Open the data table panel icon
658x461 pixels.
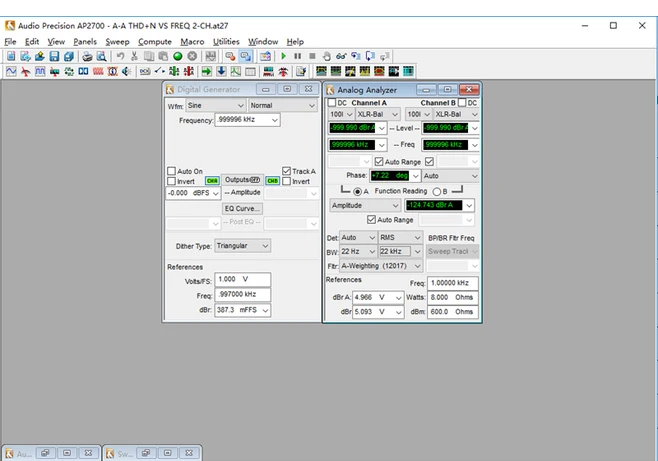250,71
